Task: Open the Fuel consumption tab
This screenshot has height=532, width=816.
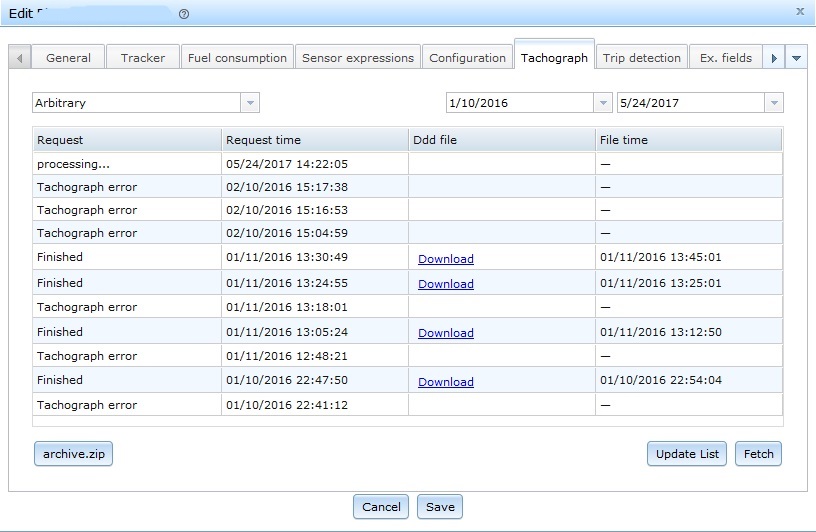Action: pyautogui.click(x=237, y=58)
